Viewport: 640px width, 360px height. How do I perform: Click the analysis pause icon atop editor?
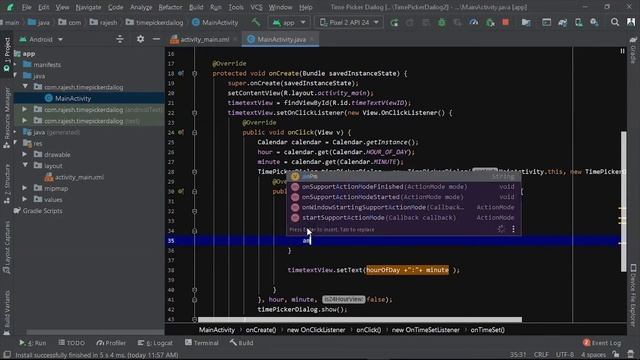click(622, 51)
